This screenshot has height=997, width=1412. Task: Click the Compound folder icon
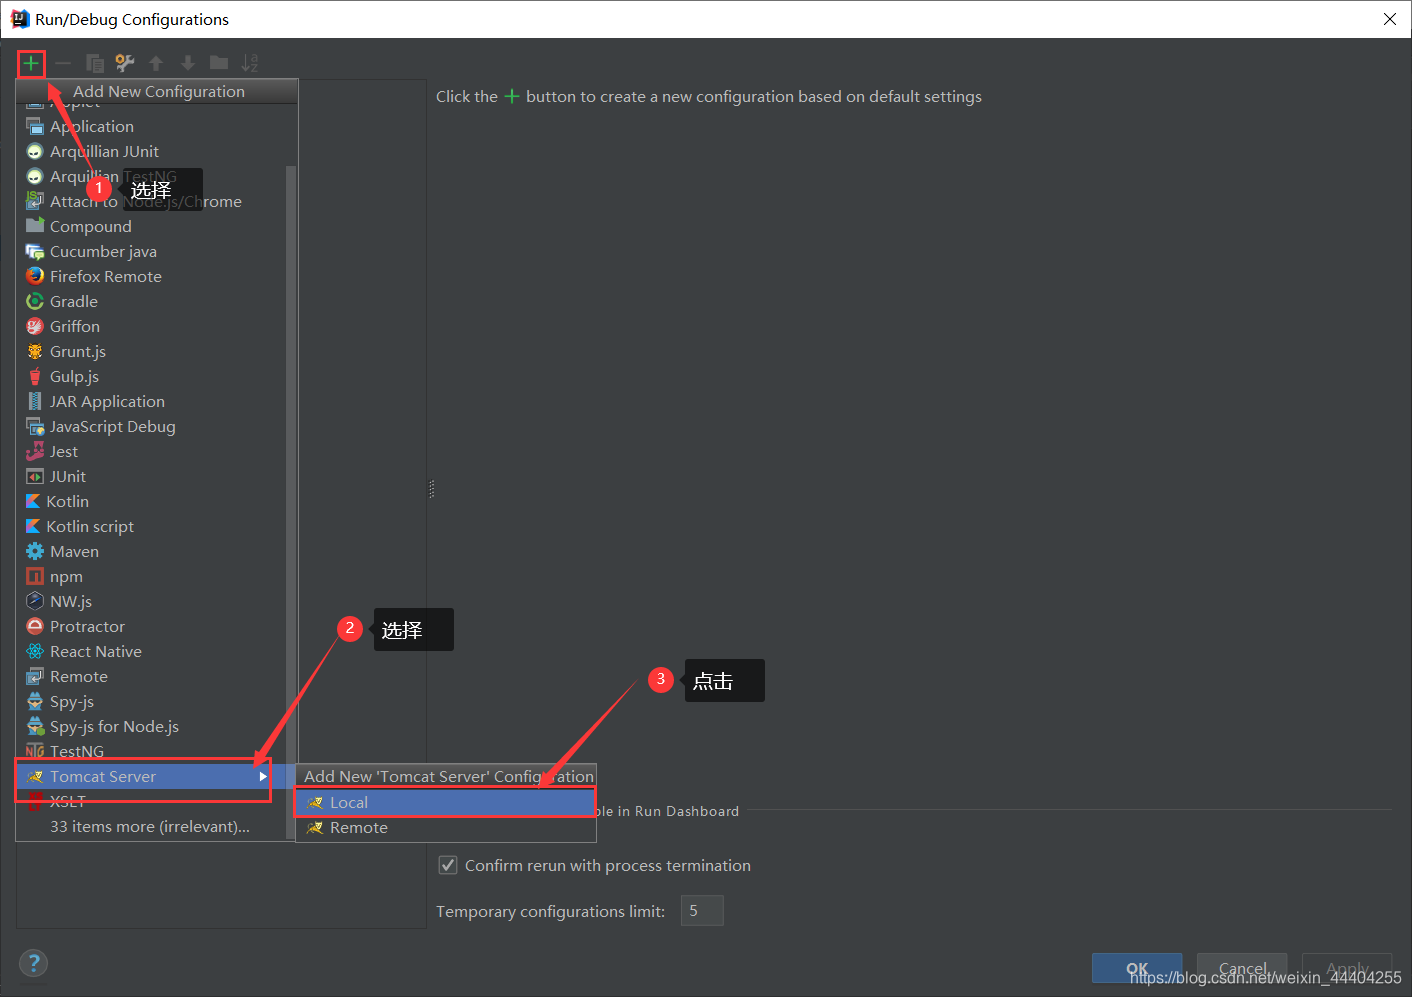(35, 226)
